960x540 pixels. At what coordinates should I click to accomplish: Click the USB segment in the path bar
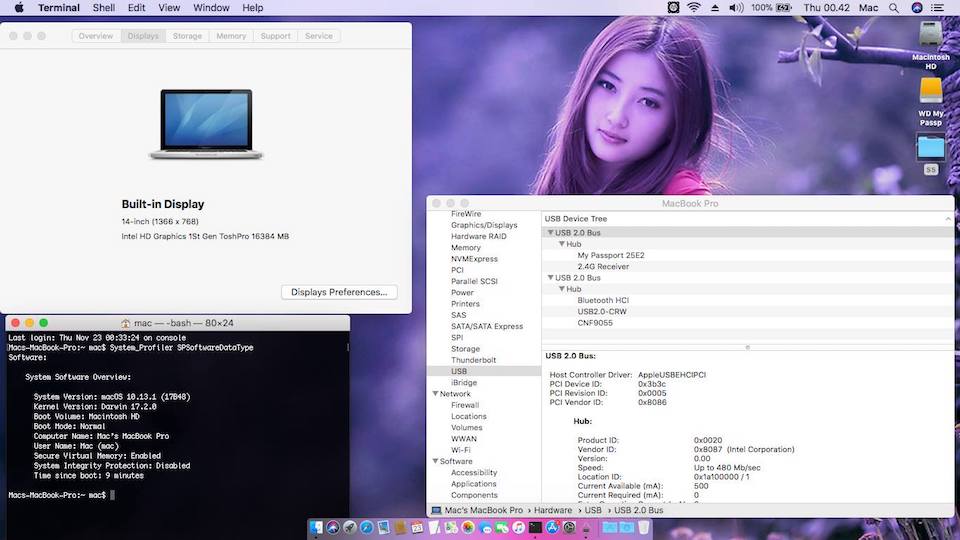coord(594,510)
